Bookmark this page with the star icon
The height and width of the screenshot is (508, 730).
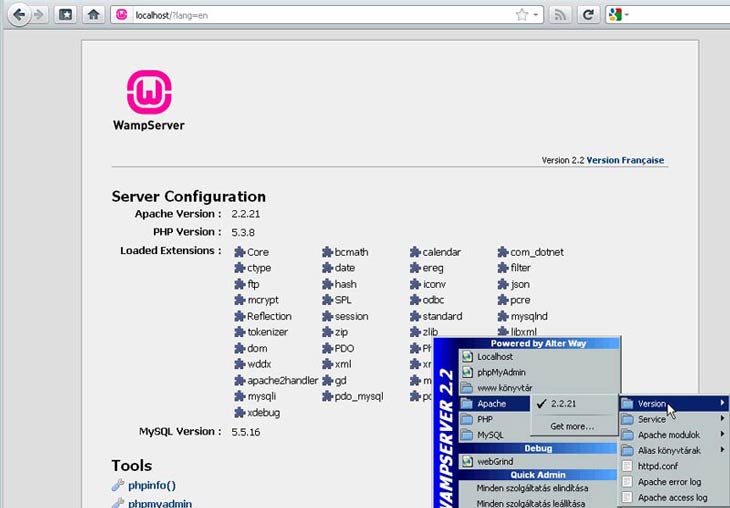(521, 15)
